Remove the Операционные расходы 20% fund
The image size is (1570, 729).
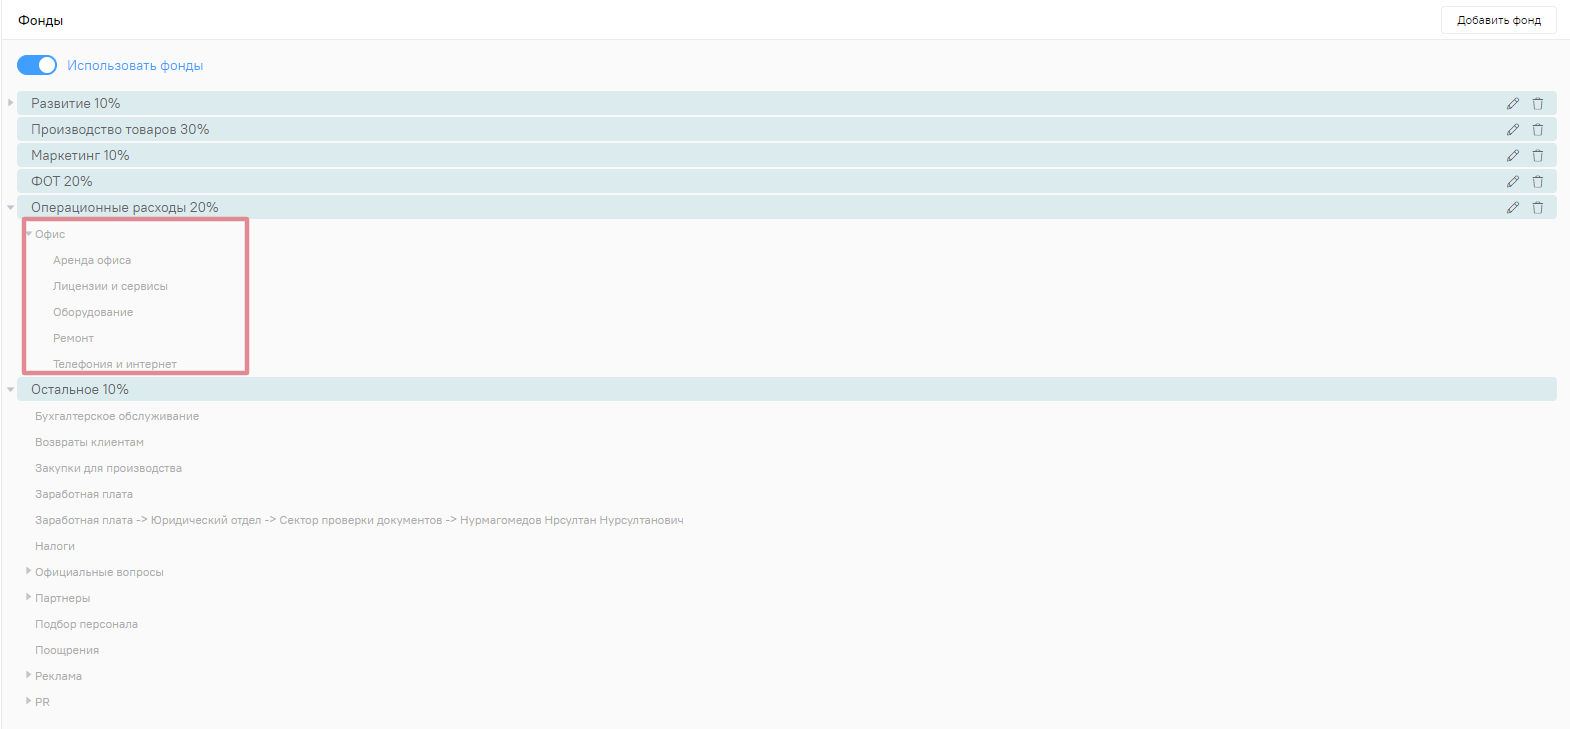(1538, 208)
